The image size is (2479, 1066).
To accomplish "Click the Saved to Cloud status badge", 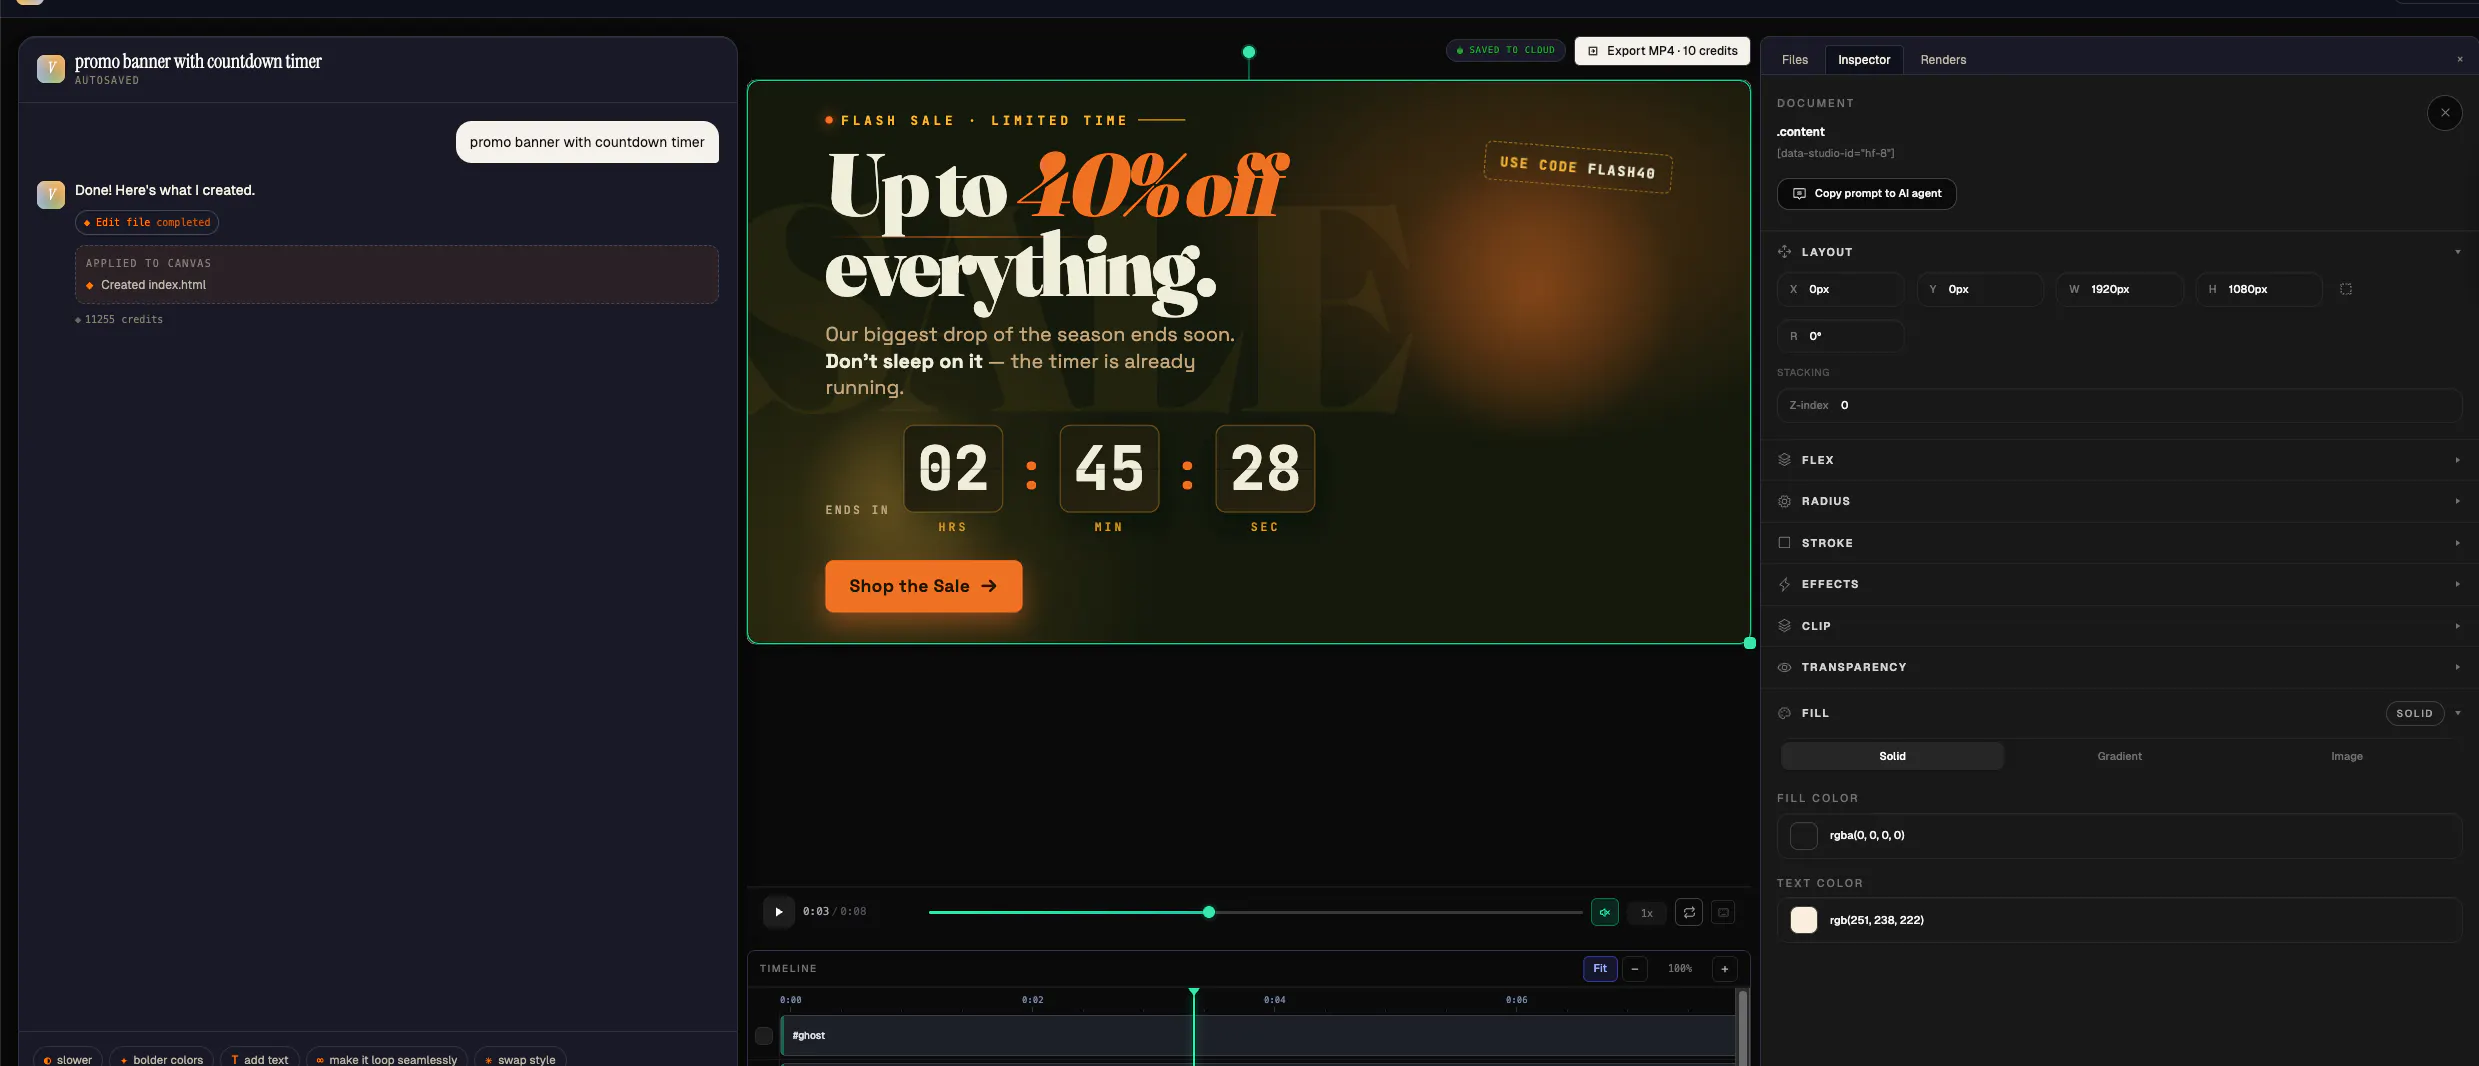I will click(1505, 50).
